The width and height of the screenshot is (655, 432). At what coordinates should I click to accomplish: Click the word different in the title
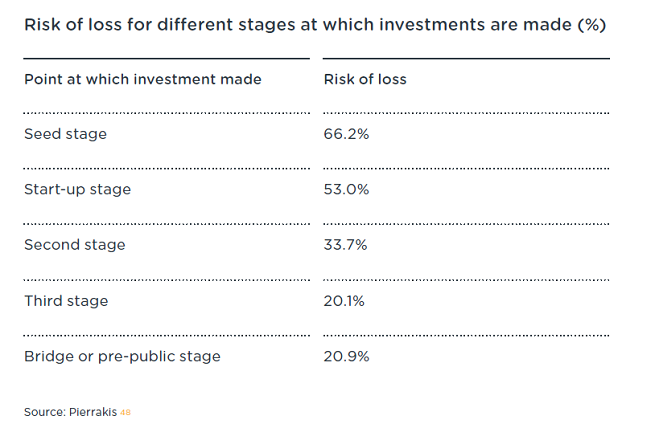coord(198,24)
